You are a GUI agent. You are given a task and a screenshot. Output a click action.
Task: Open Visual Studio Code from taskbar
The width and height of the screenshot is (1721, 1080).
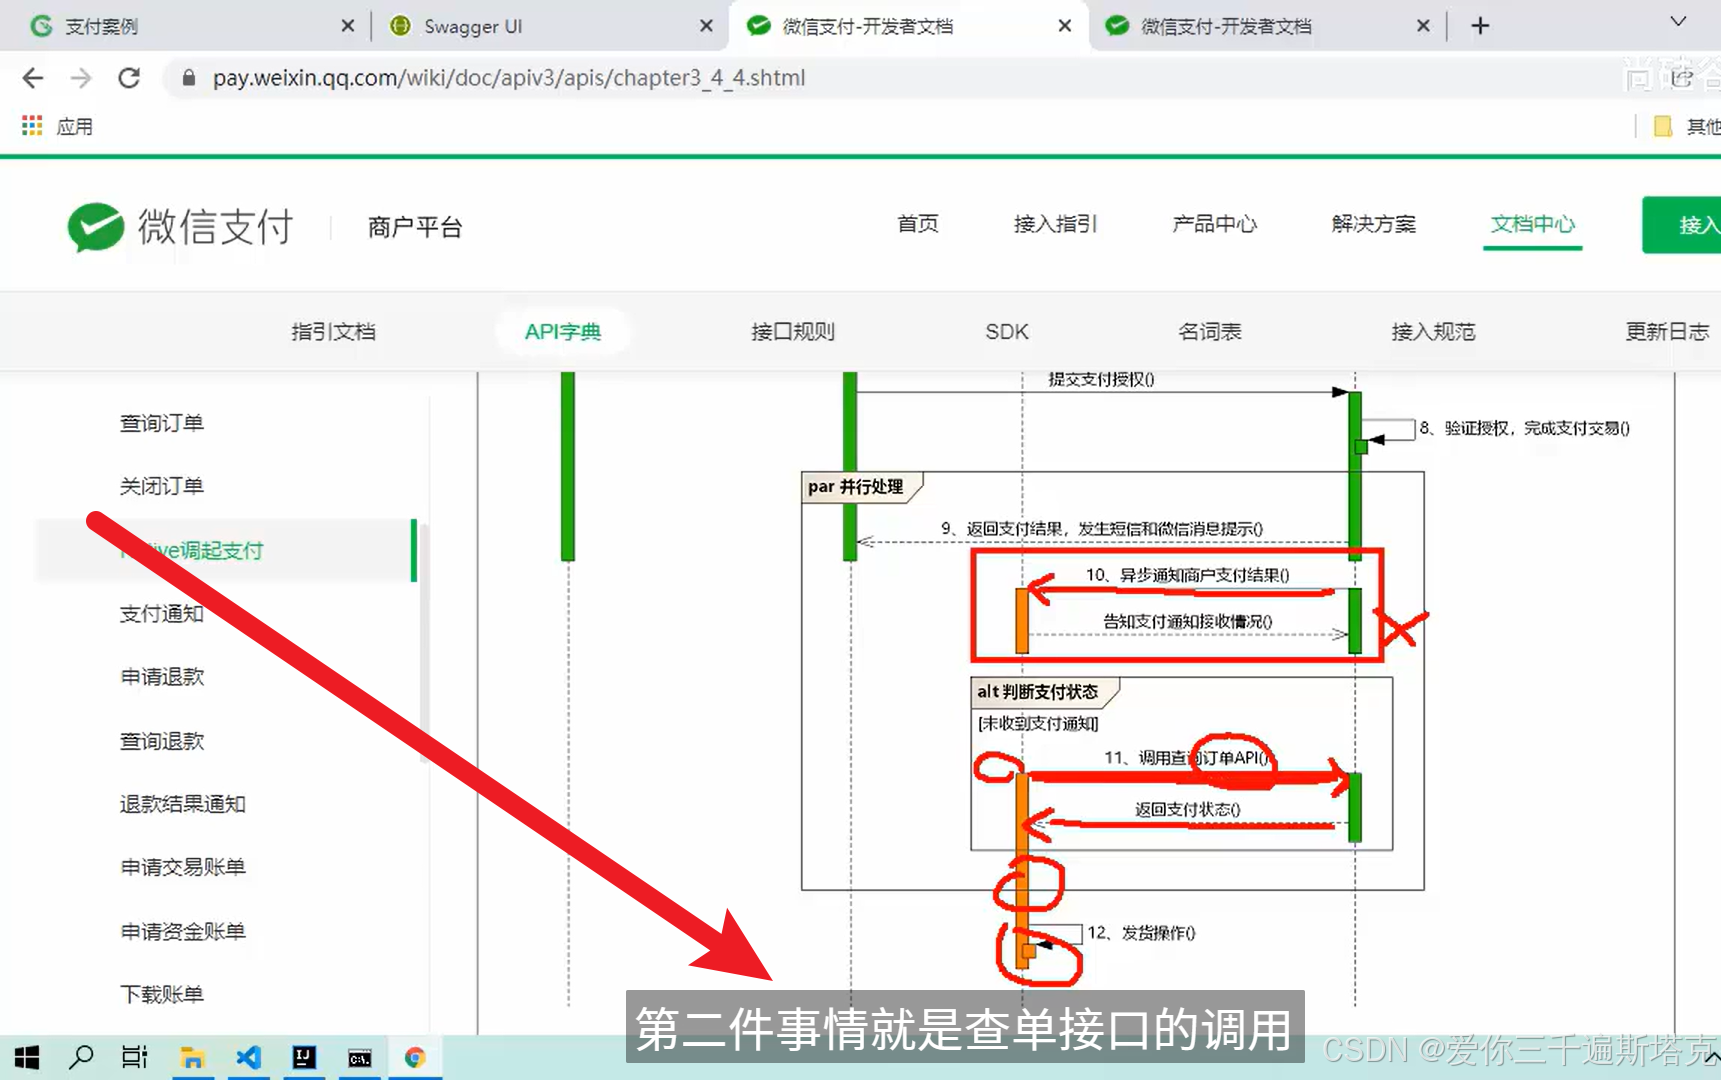248,1057
